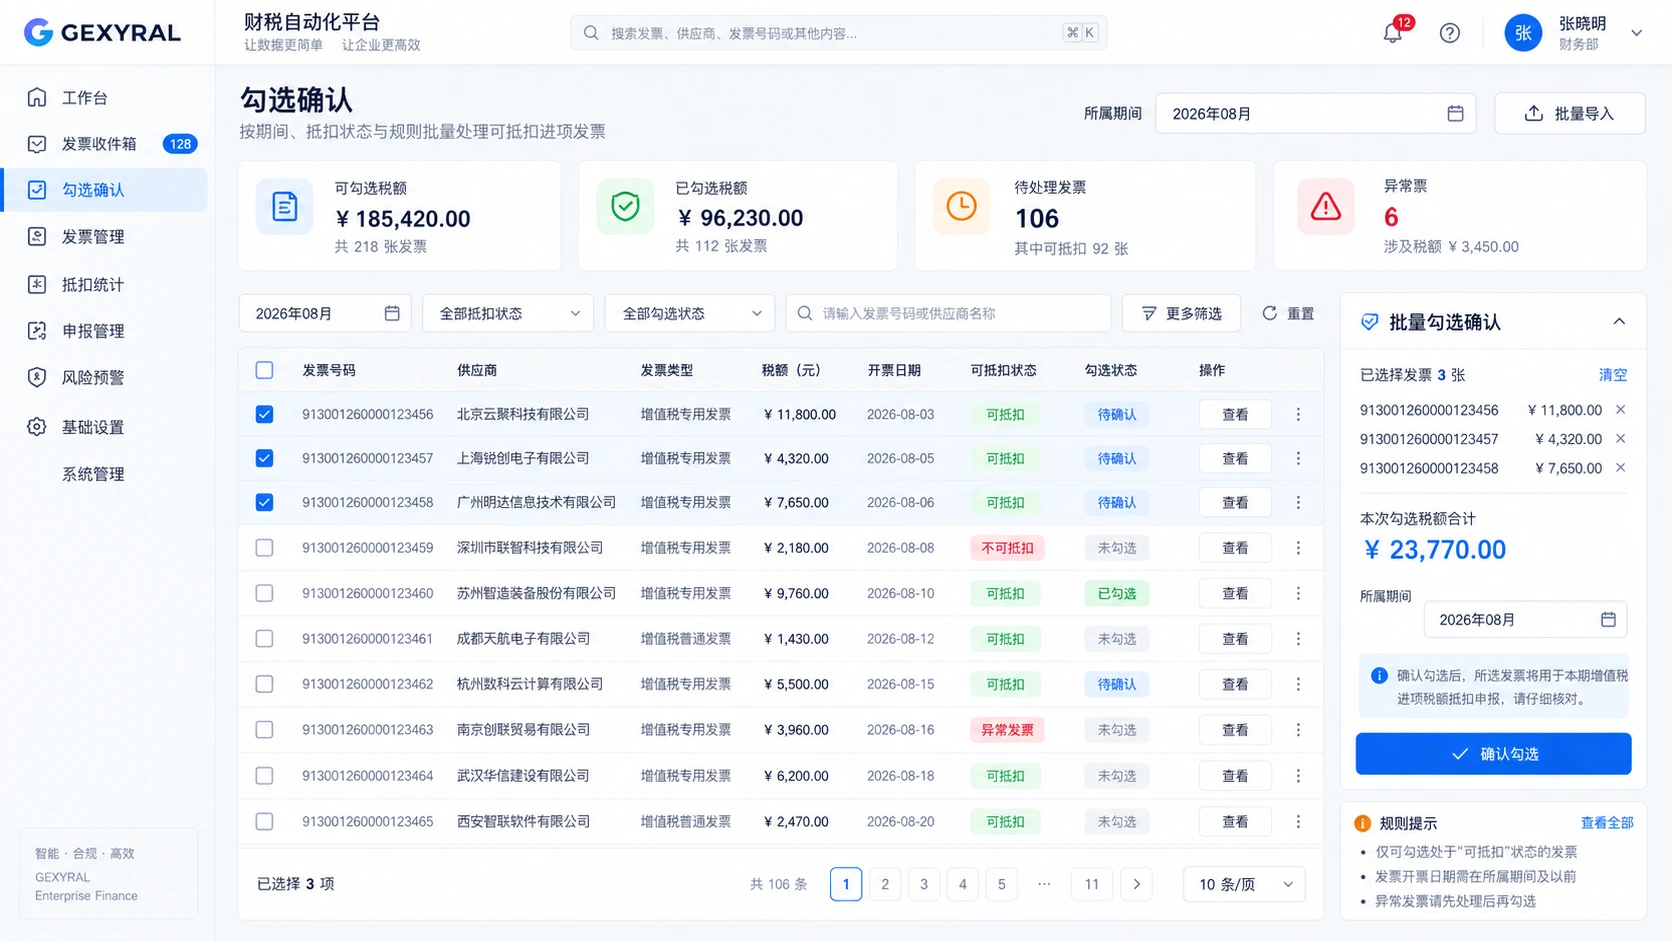Click the 可勾选税额 document icon
This screenshot has width=1672, height=941.
[285, 207]
